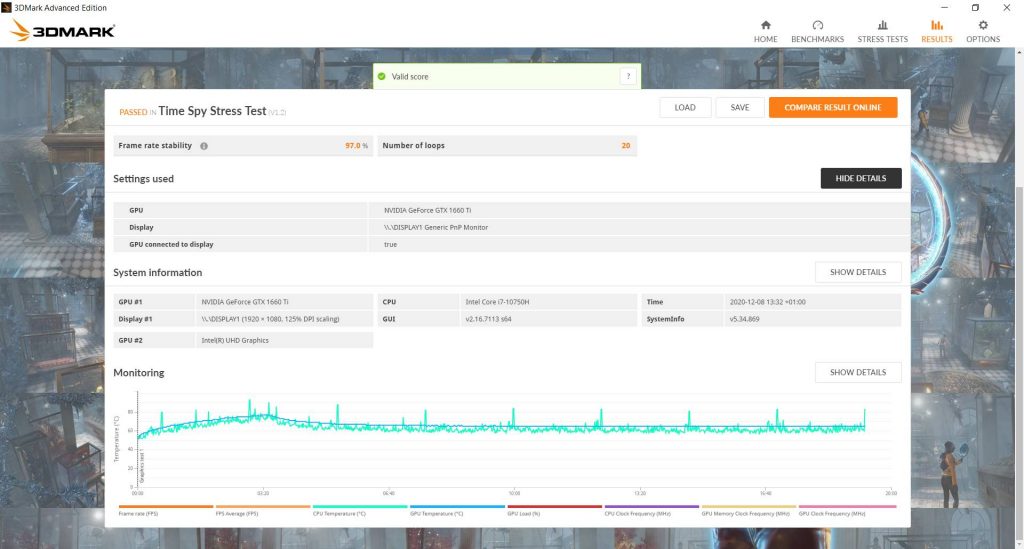Click the Time value 2020-12-08 13:32
Screen dimensions: 1024x549
click(767, 302)
